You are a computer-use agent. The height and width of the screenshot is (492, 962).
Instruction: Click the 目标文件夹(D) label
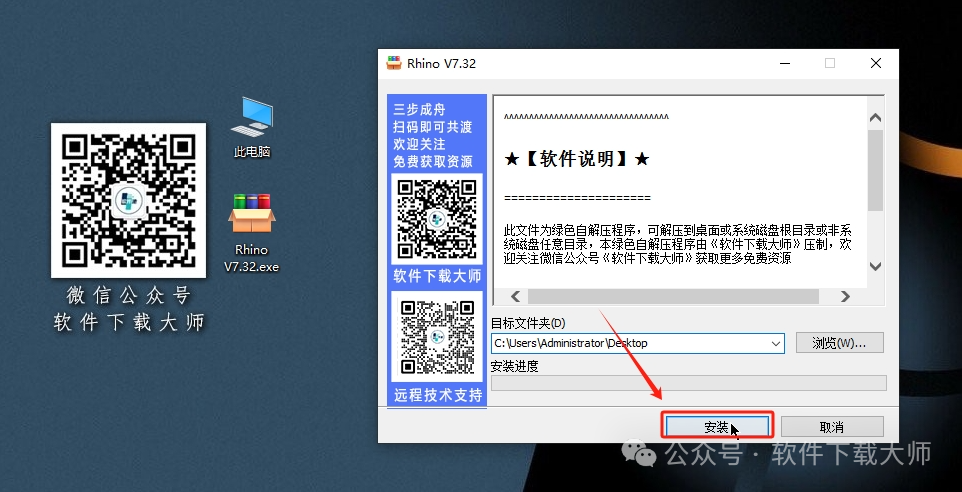528,323
